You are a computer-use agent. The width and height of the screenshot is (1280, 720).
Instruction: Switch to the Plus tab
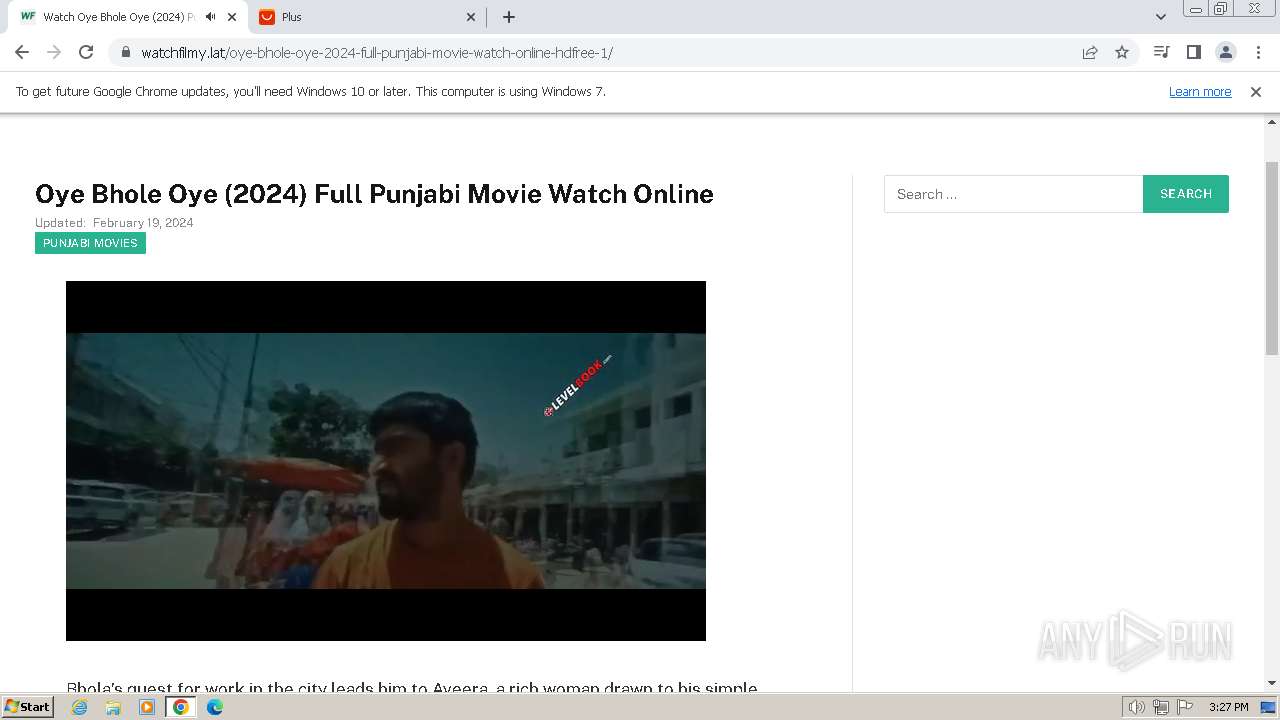click(x=366, y=17)
